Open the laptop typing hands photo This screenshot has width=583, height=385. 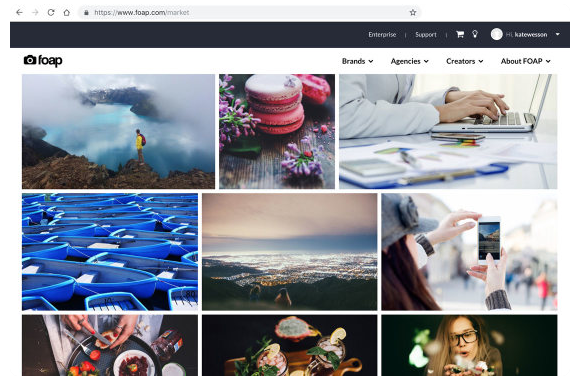point(448,131)
